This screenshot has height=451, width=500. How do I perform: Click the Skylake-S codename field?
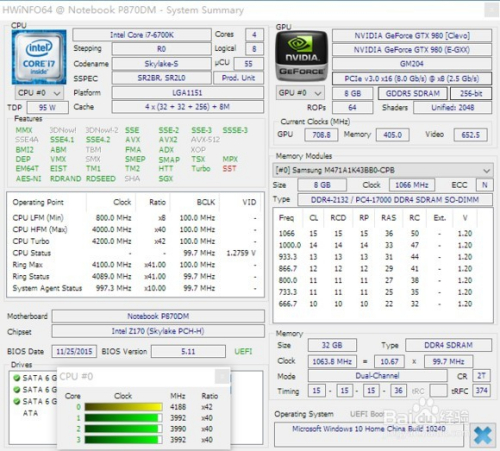(162, 64)
